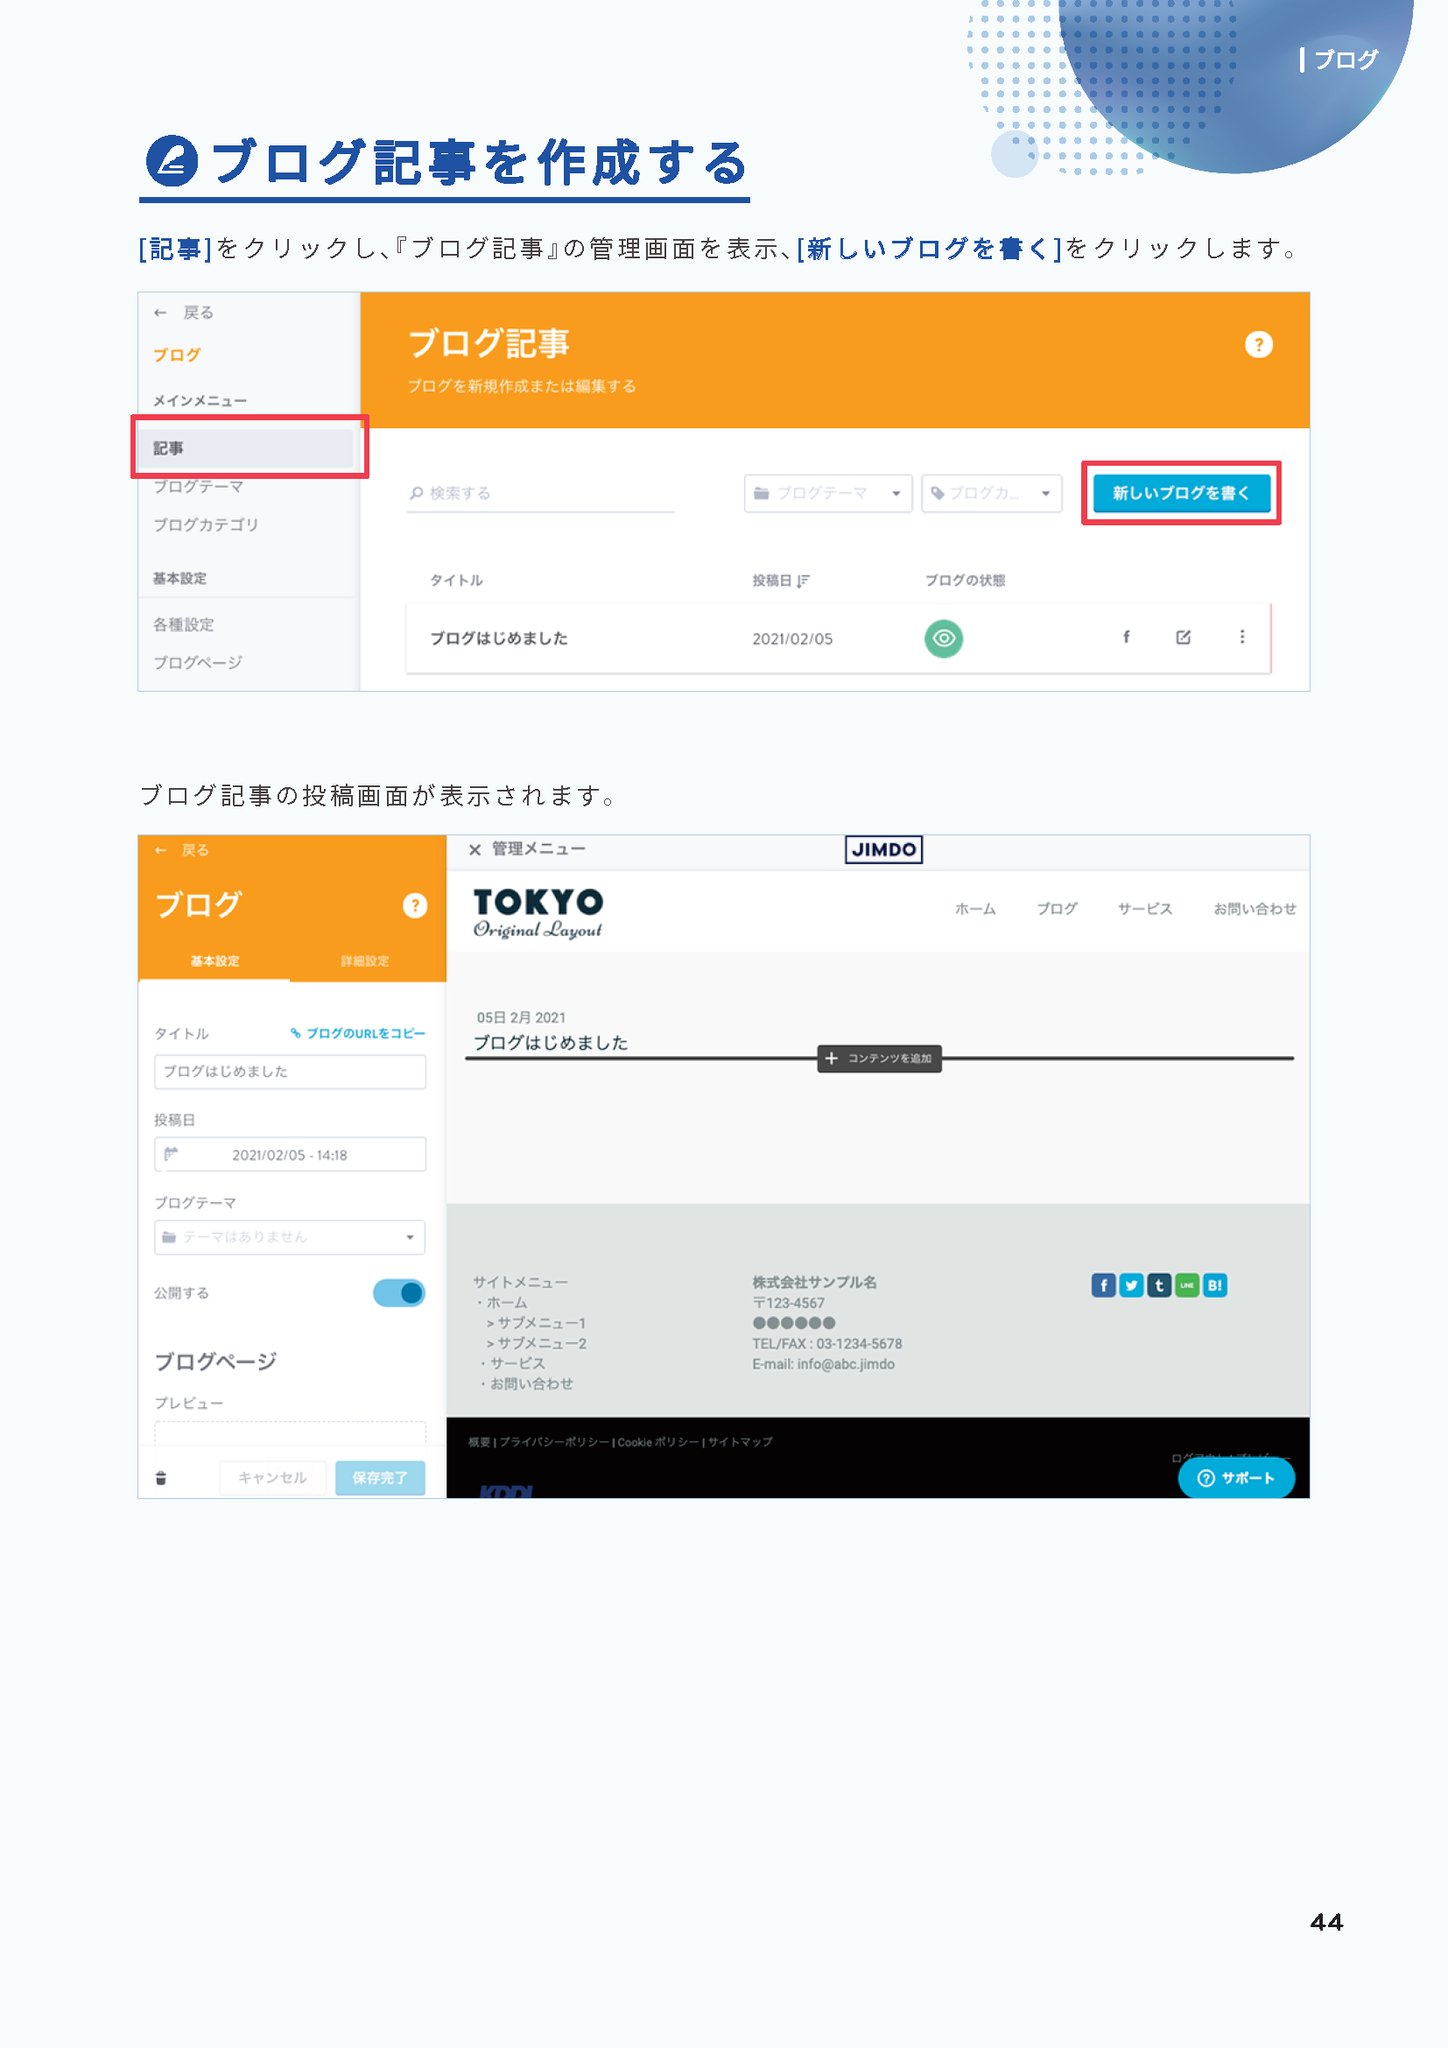This screenshot has width=1448, height=2048.
Task: Click the タイトル input field in editor
Action: (290, 1071)
